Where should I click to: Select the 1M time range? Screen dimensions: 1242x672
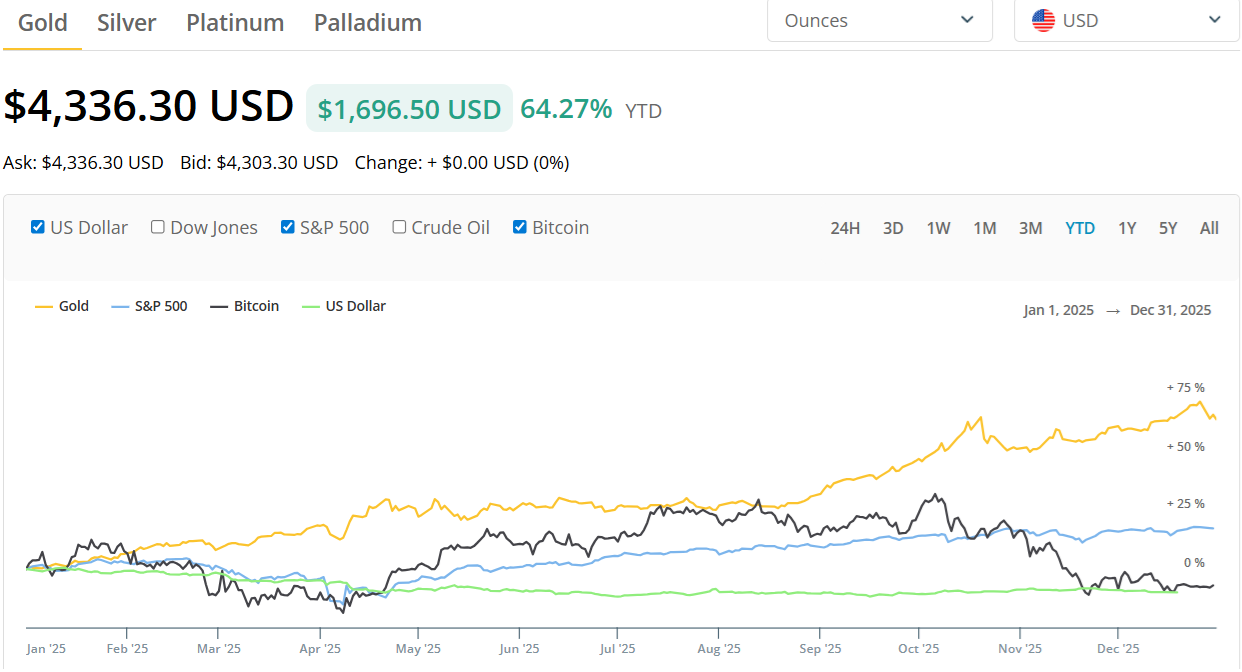click(x=985, y=228)
